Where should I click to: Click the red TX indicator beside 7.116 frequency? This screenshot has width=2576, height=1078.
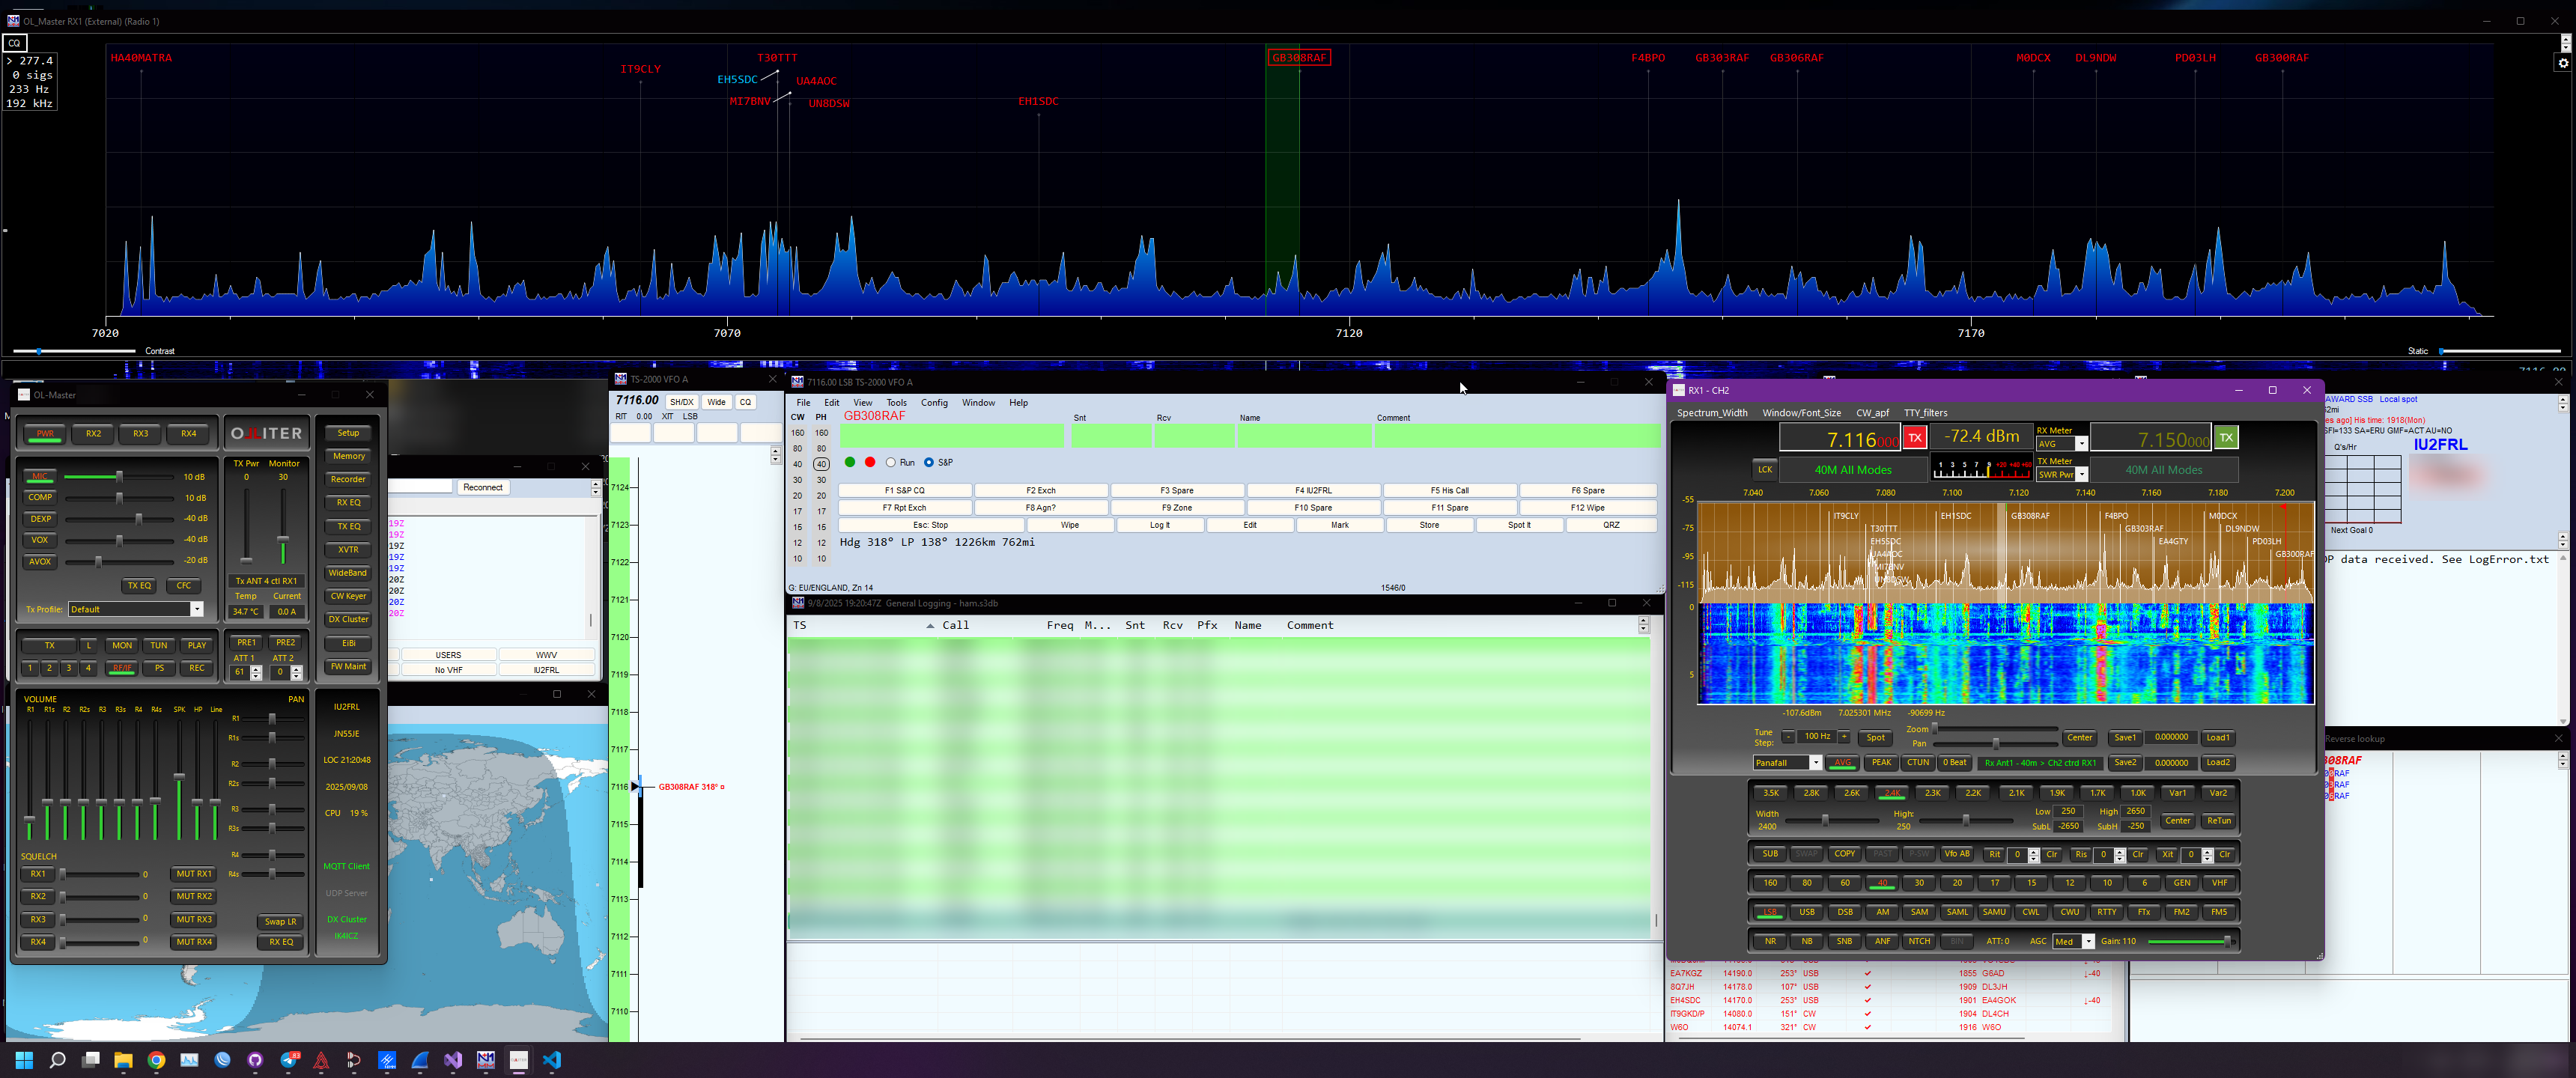point(1914,438)
